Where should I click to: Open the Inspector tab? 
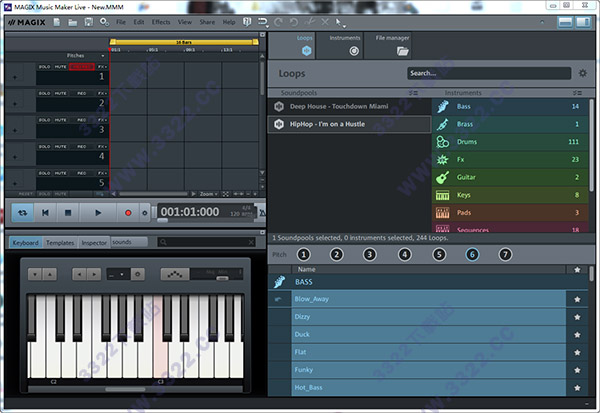pos(94,243)
